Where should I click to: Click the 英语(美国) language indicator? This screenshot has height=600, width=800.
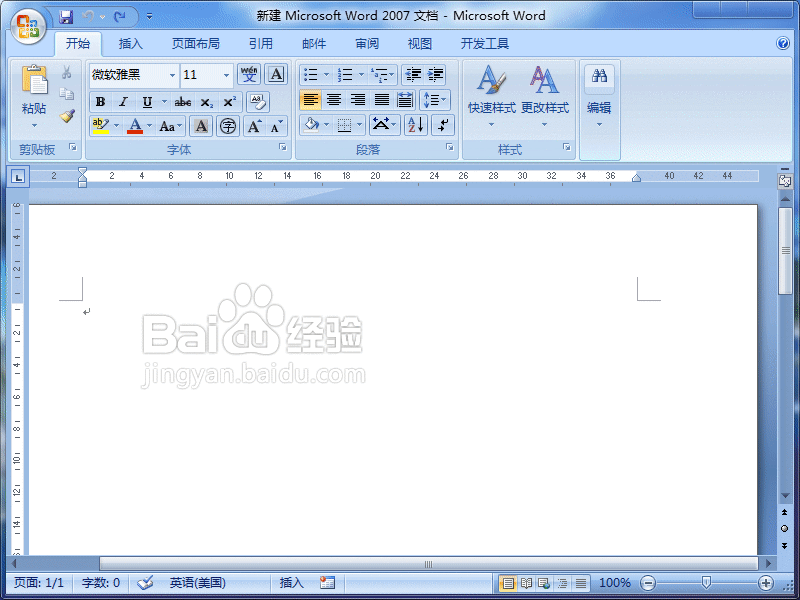(198, 583)
